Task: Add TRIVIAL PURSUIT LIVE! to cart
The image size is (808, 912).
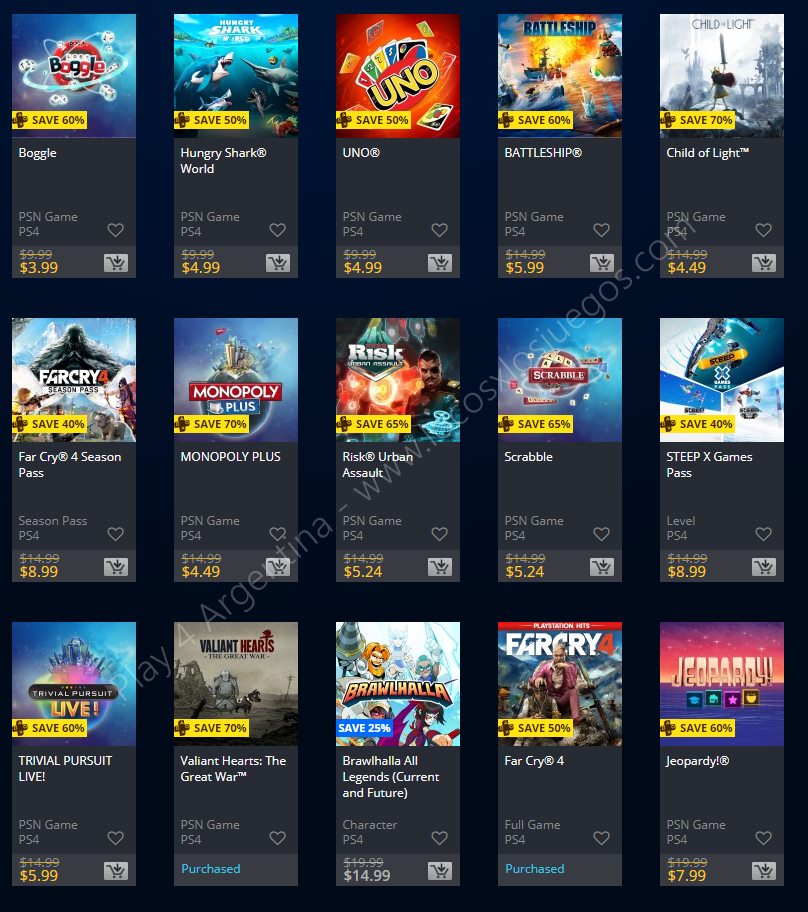Action: [x=116, y=871]
